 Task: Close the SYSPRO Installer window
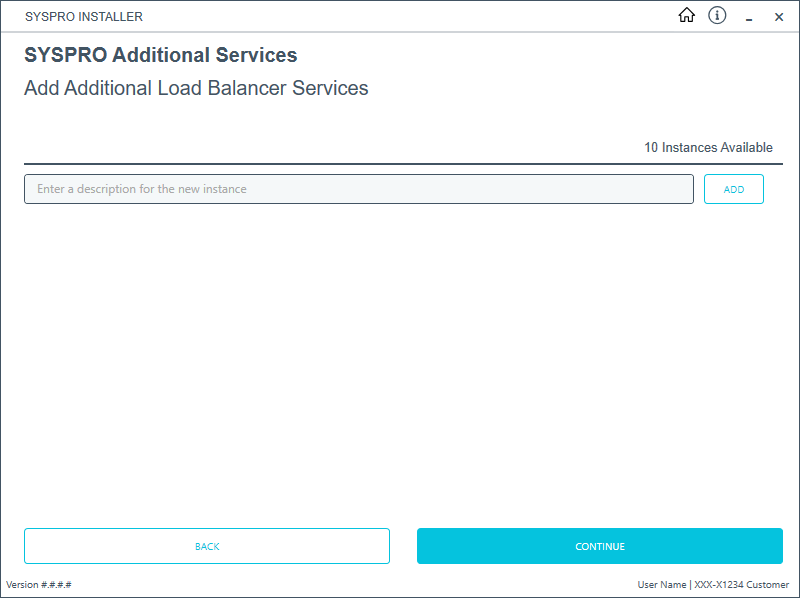pos(779,17)
